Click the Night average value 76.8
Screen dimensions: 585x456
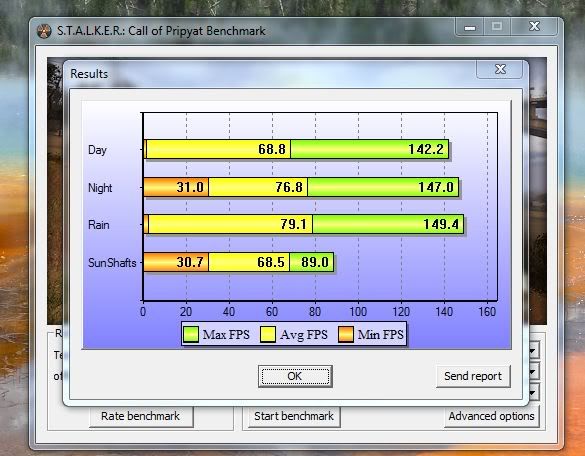pos(289,187)
